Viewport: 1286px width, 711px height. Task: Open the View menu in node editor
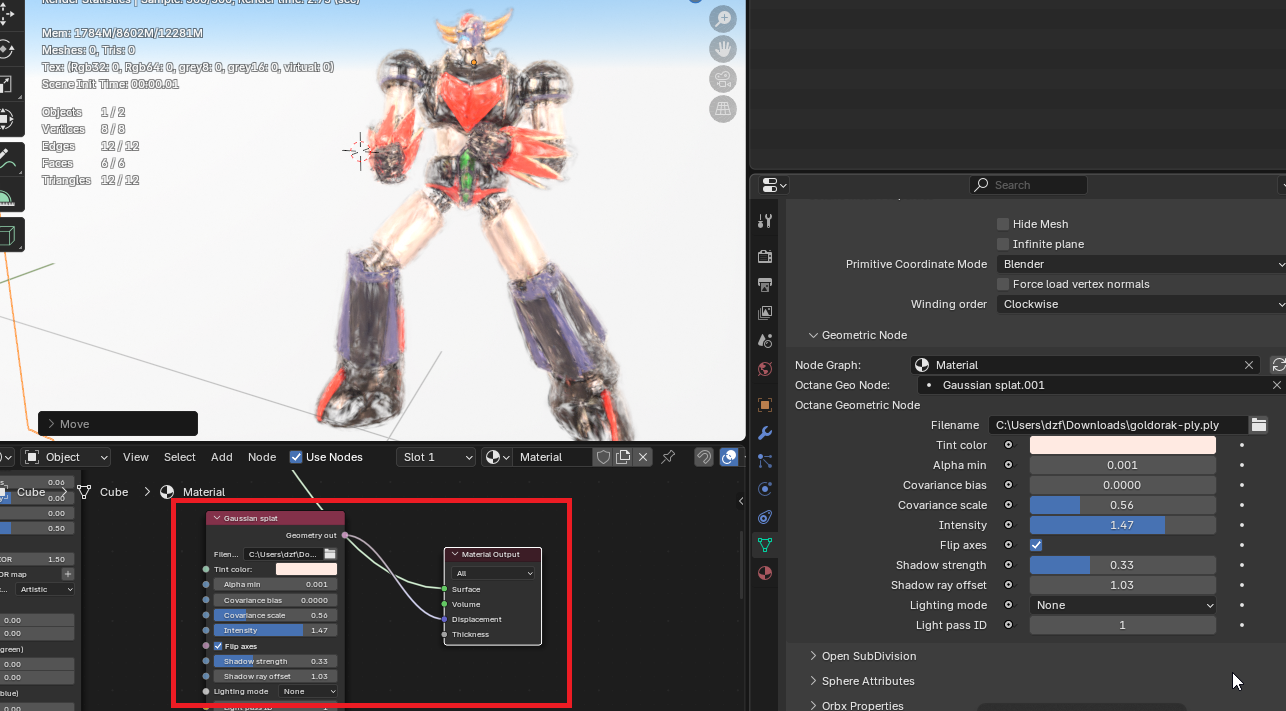coord(136,457)
